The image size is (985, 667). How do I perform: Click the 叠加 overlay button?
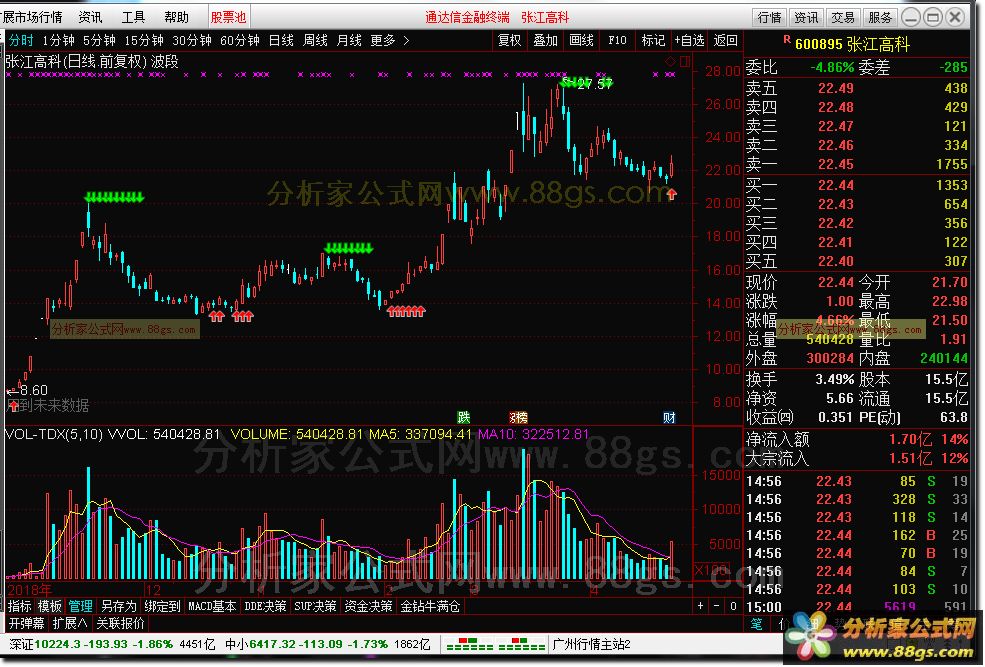545,40
